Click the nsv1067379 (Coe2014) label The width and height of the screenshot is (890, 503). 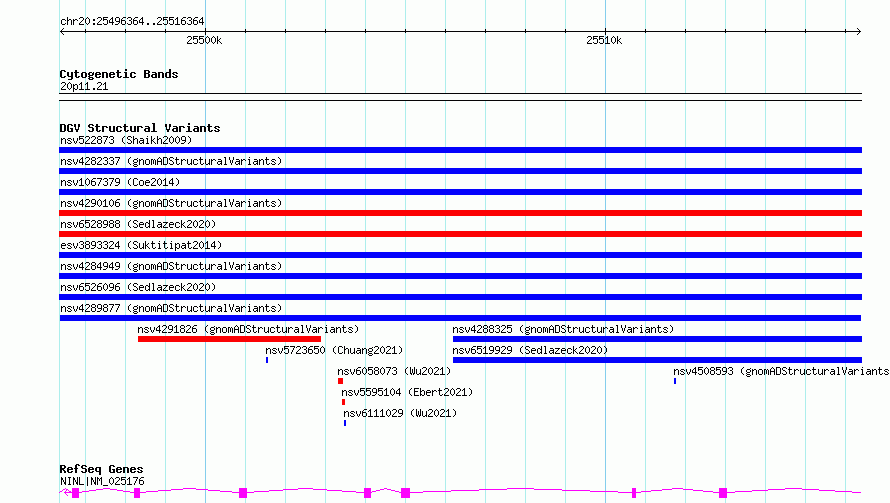click(120, 182)
